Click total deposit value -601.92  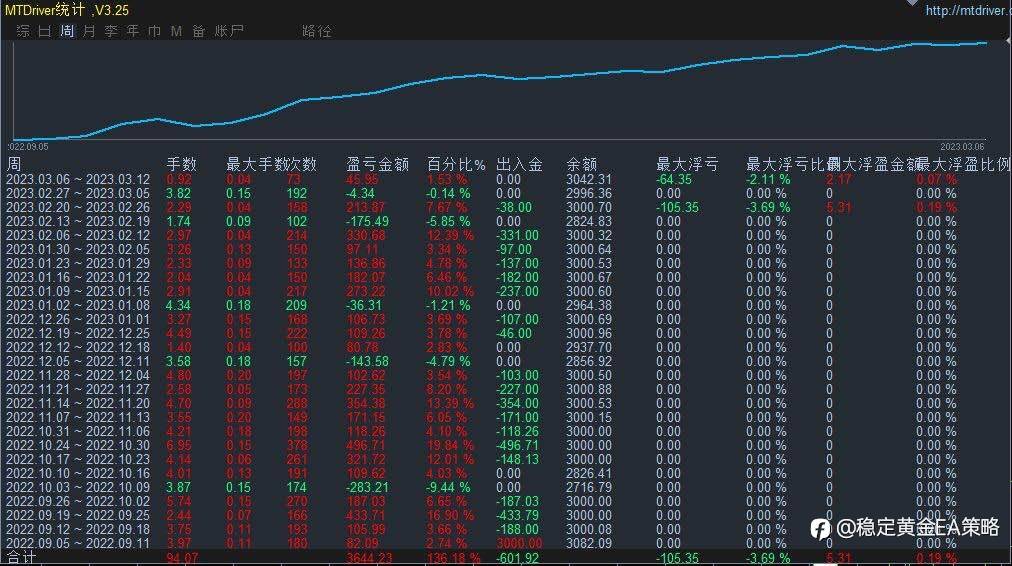point(517,558)
